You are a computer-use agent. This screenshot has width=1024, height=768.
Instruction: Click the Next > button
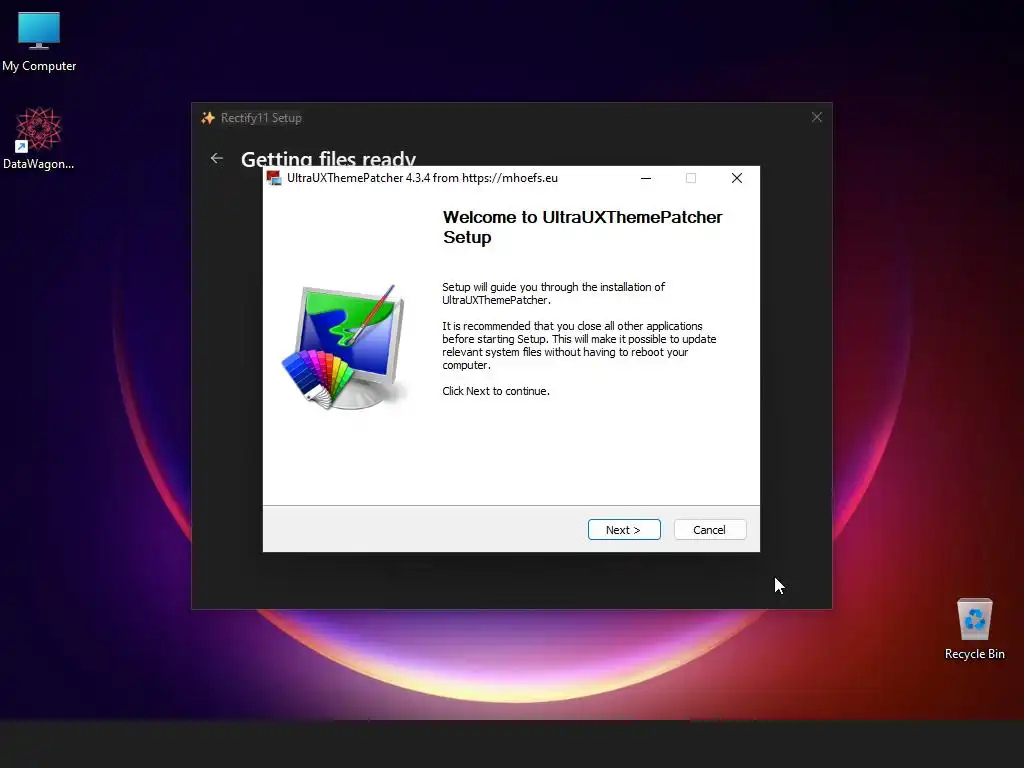point(624,530)
